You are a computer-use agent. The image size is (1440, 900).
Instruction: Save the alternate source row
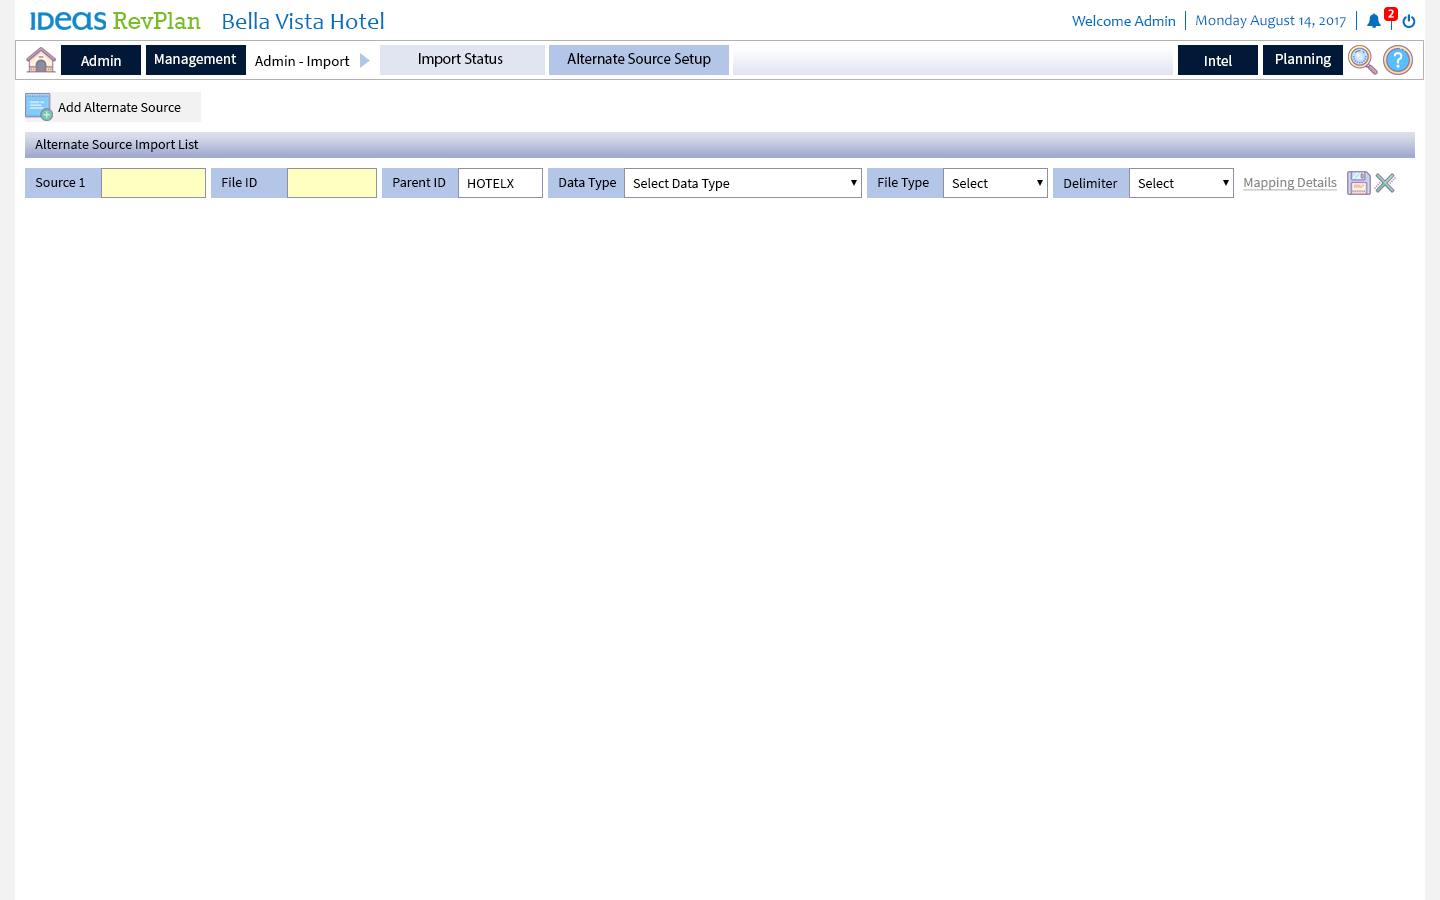(1358, 183)
